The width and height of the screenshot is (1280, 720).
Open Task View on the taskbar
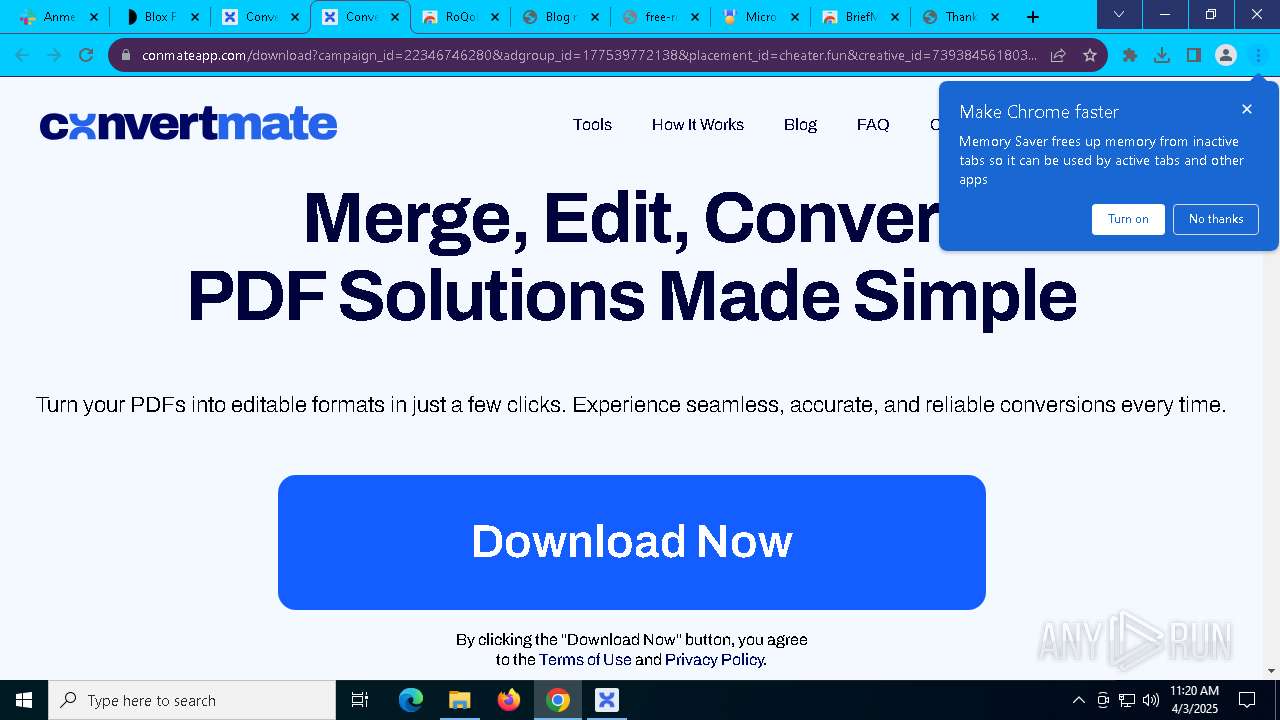tap(360, 700)
